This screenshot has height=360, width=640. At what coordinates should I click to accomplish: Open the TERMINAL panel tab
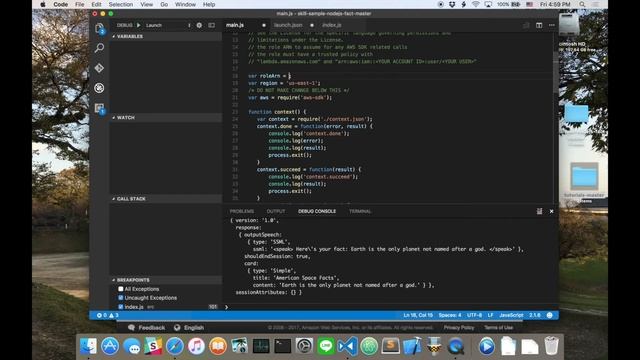360,211
